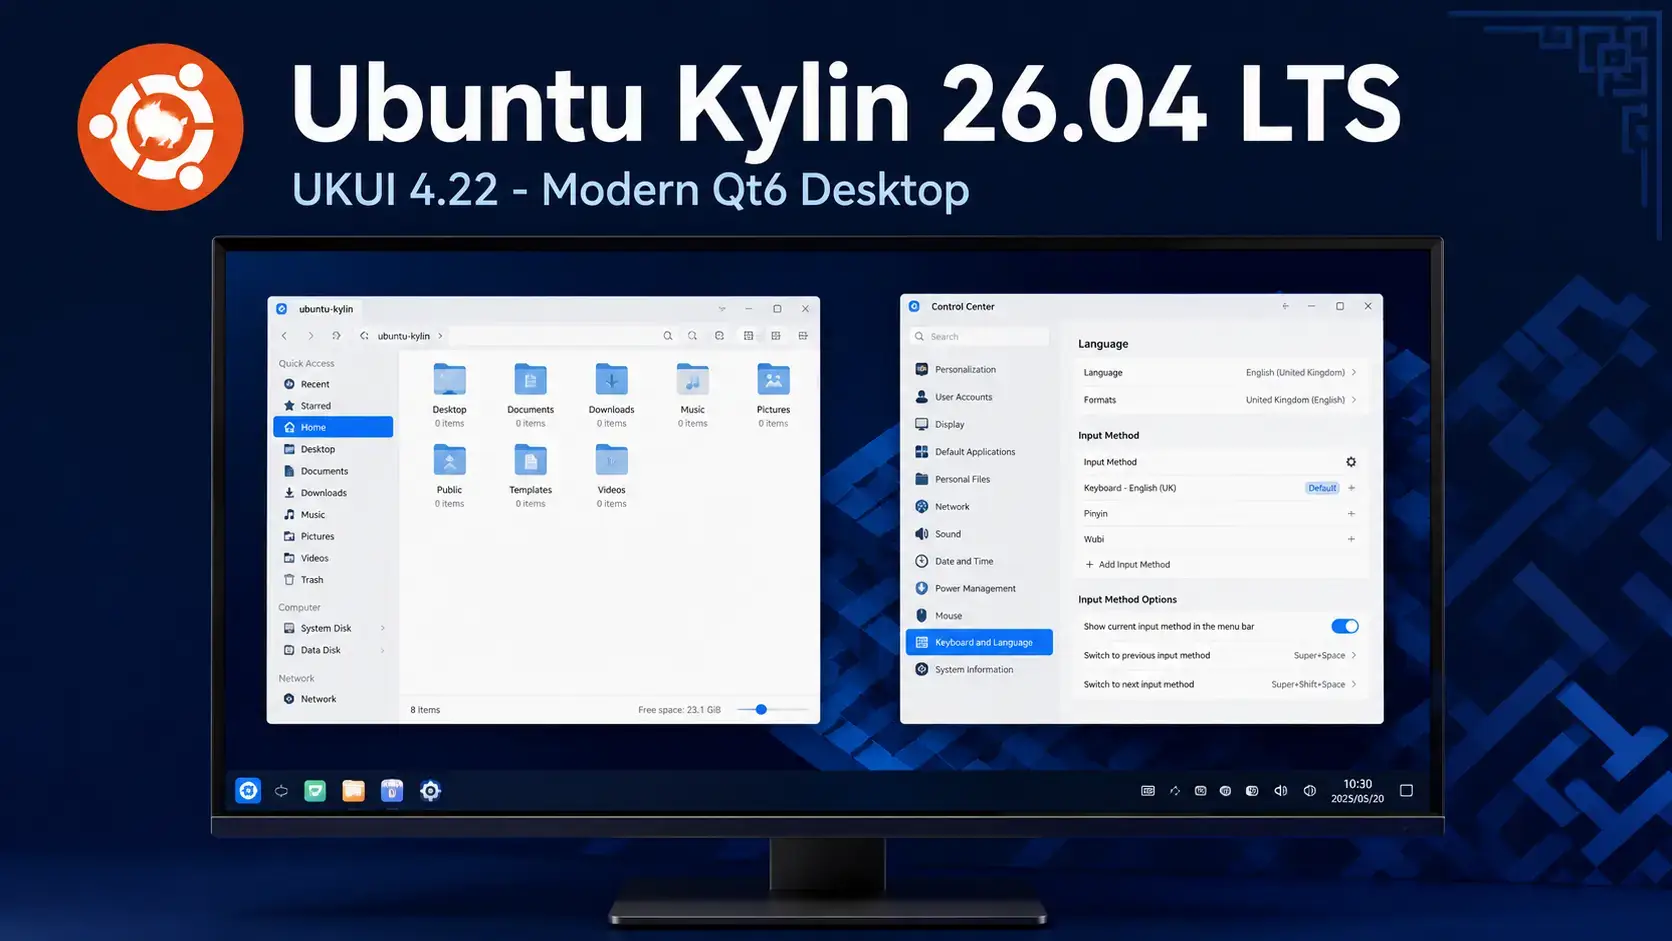This screenshot has width=1672, height=941.
Task: Expand path chevron after ubuntu-kylin
Action: pos(440,336)
